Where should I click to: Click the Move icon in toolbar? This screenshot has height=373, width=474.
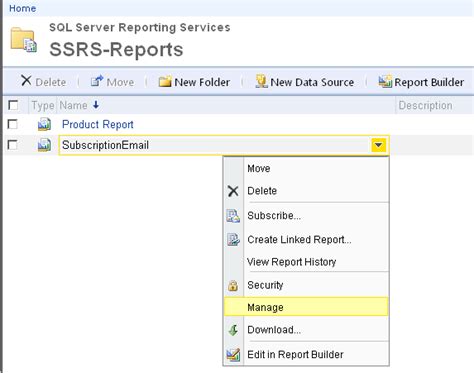click(97, 81)
